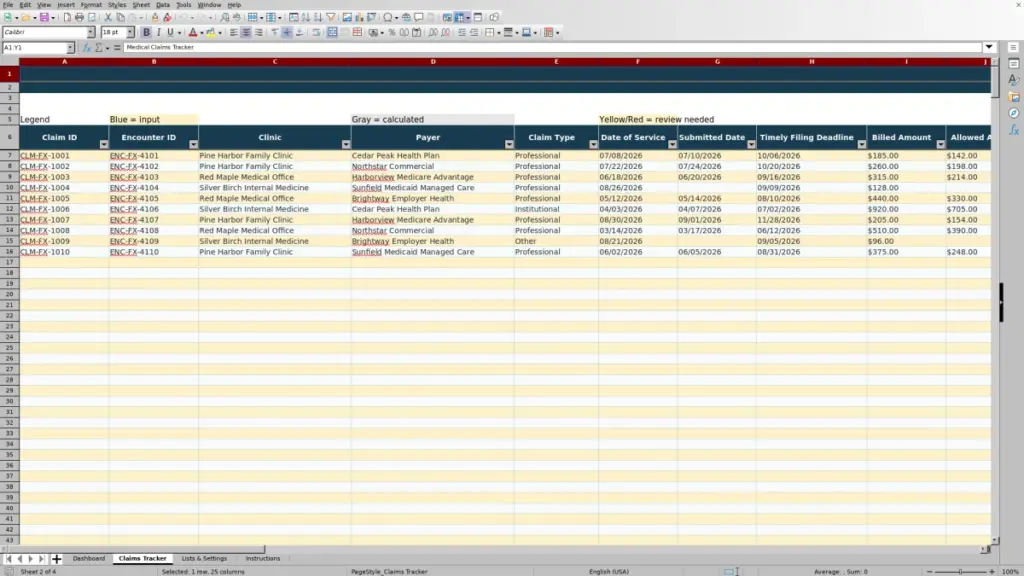Open Encounter ID column filter dropdown
The width and height of the screenshot is (1024, 576).
click(x=193, y=144)
